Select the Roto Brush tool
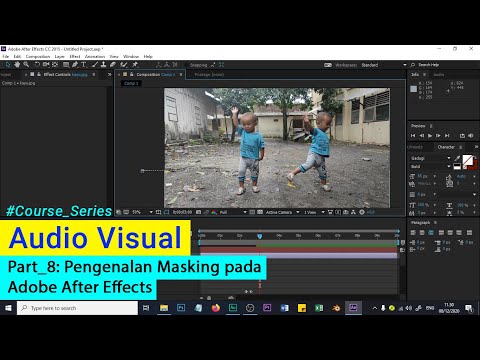The image size is (480, 360). (124, 65)
